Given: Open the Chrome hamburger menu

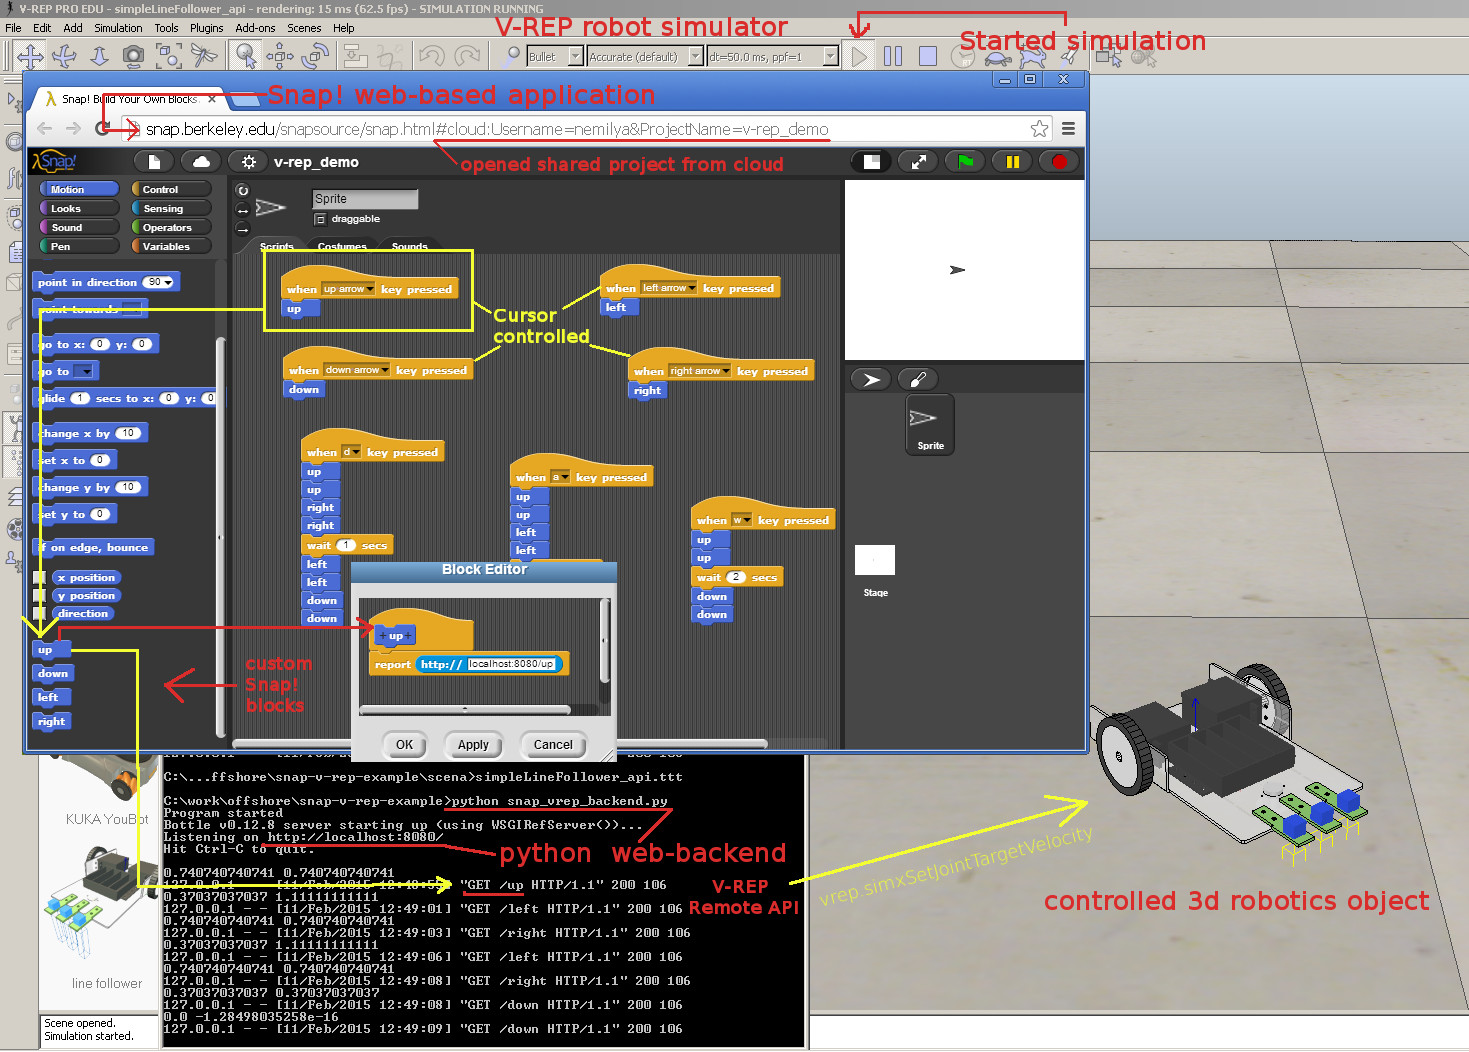Looking at the screenshot, I should (1068, 128).
